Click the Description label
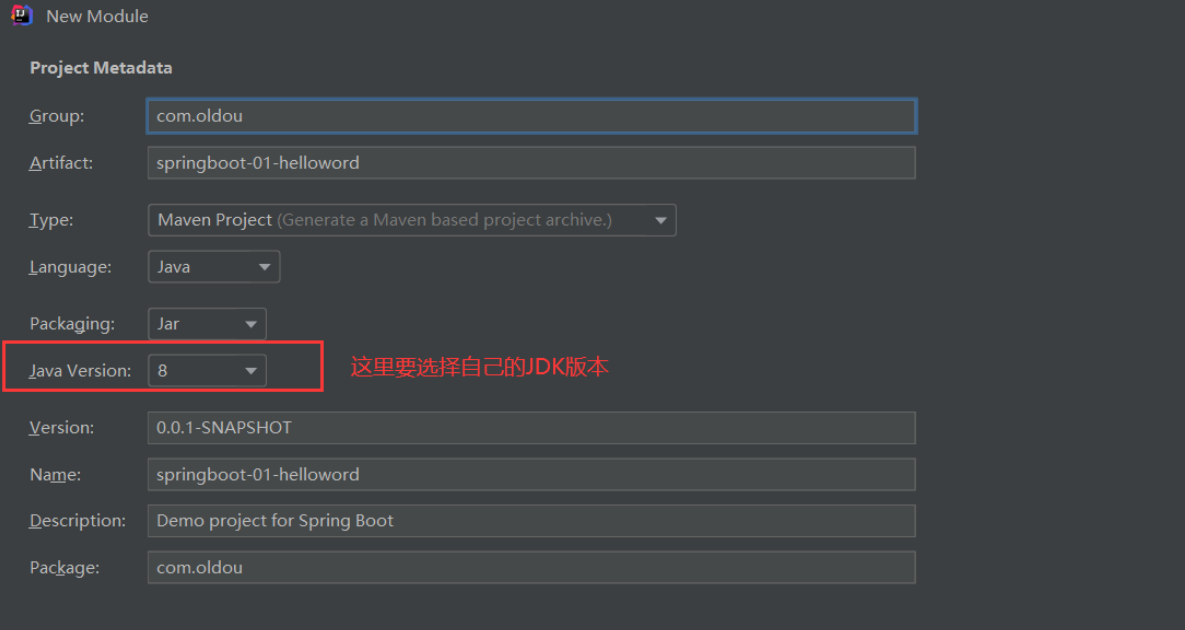 coord(78,520)
